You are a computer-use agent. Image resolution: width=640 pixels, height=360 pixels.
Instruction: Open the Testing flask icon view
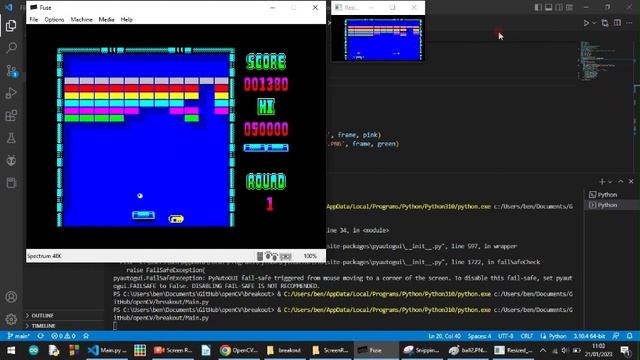tap(11, 138)
